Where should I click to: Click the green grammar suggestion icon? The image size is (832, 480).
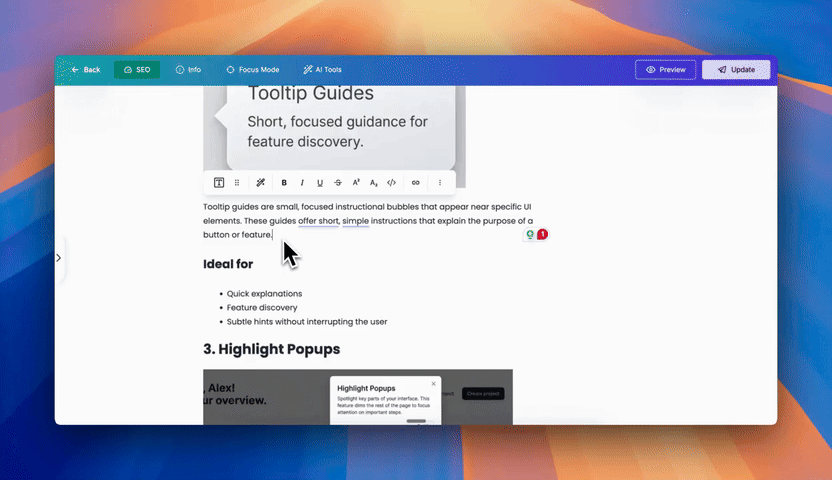(x=530, y=234)
